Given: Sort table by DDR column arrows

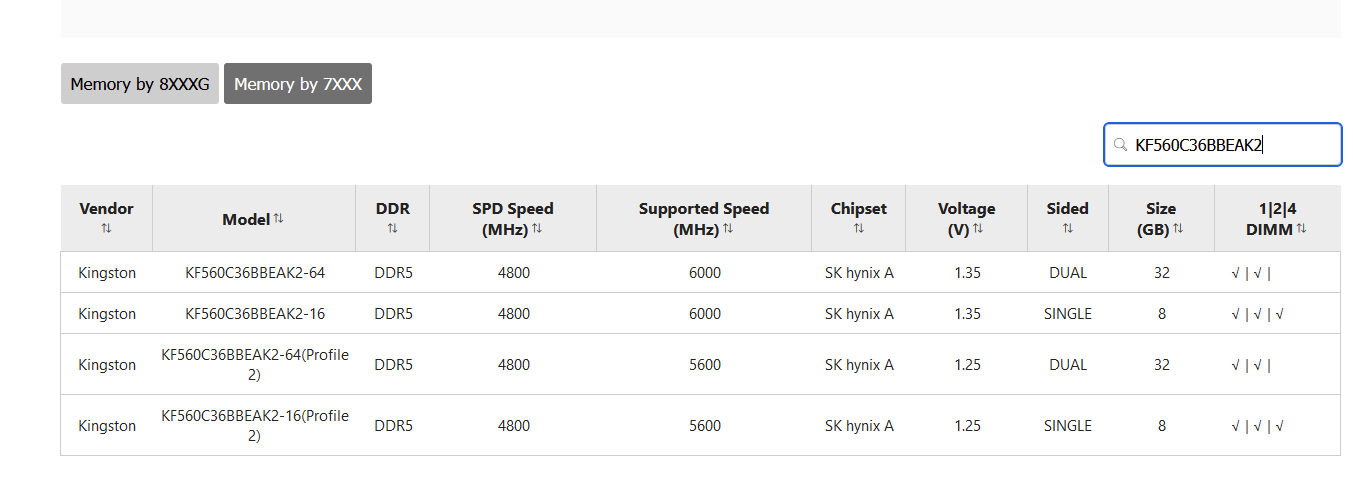Looking at the screenshot, I should point(393,228).
